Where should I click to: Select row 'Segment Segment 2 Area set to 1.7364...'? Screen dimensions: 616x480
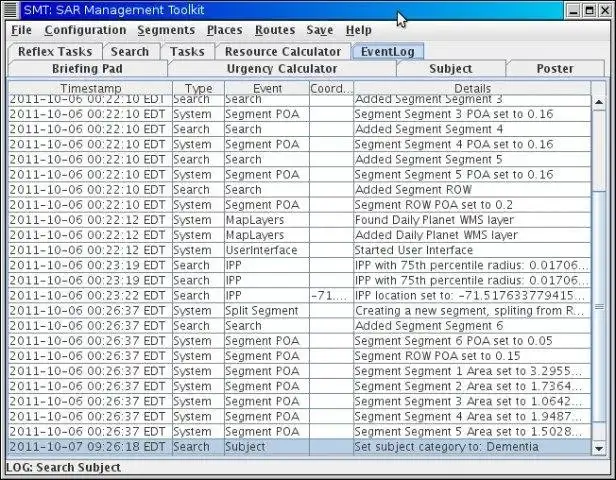pos(299,386)
